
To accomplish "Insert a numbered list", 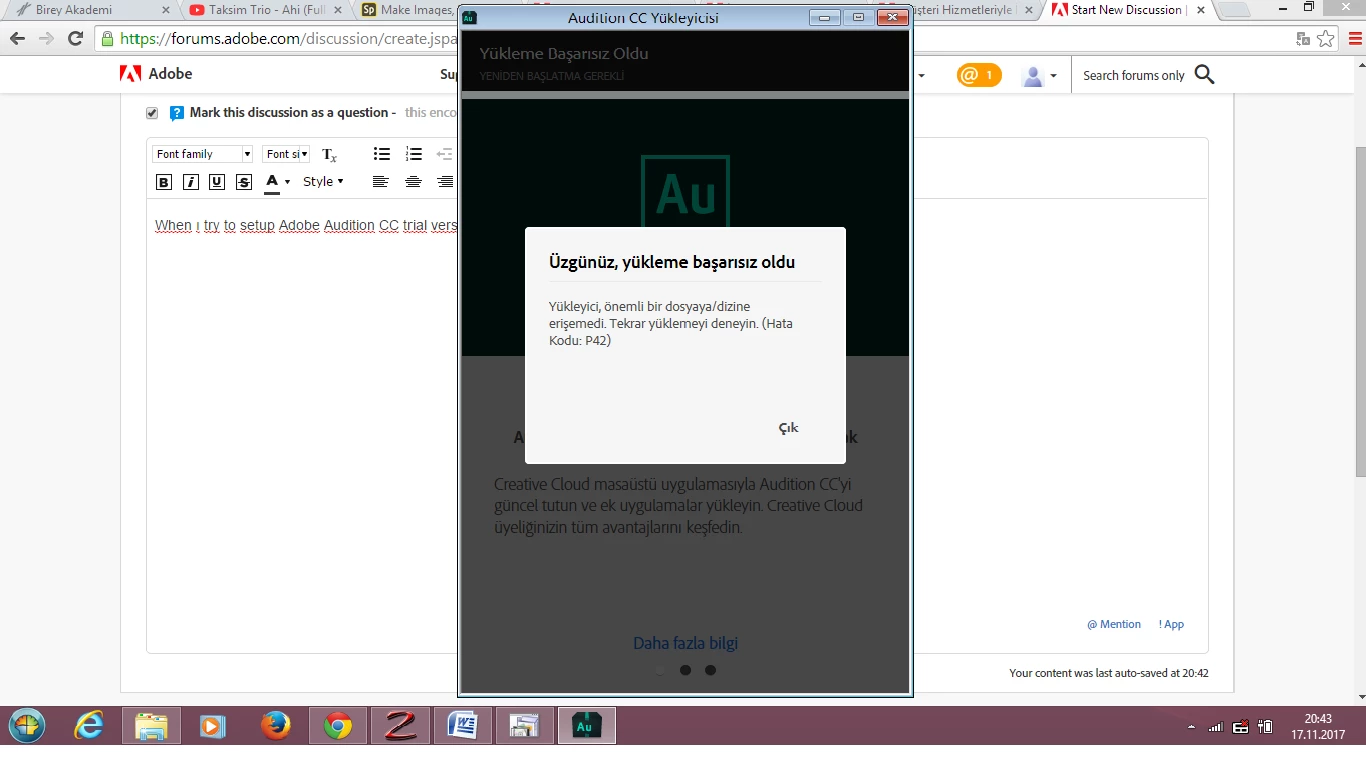I will [413, 154].
